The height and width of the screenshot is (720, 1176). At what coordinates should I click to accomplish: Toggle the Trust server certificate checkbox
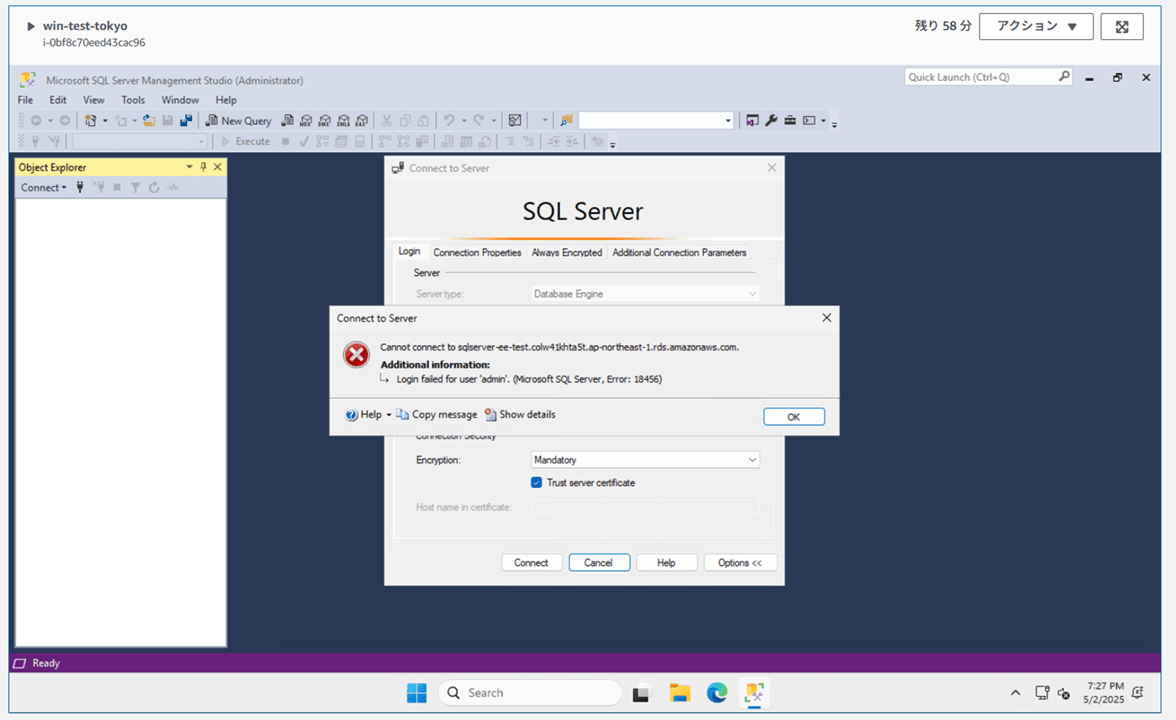point(536,483)
